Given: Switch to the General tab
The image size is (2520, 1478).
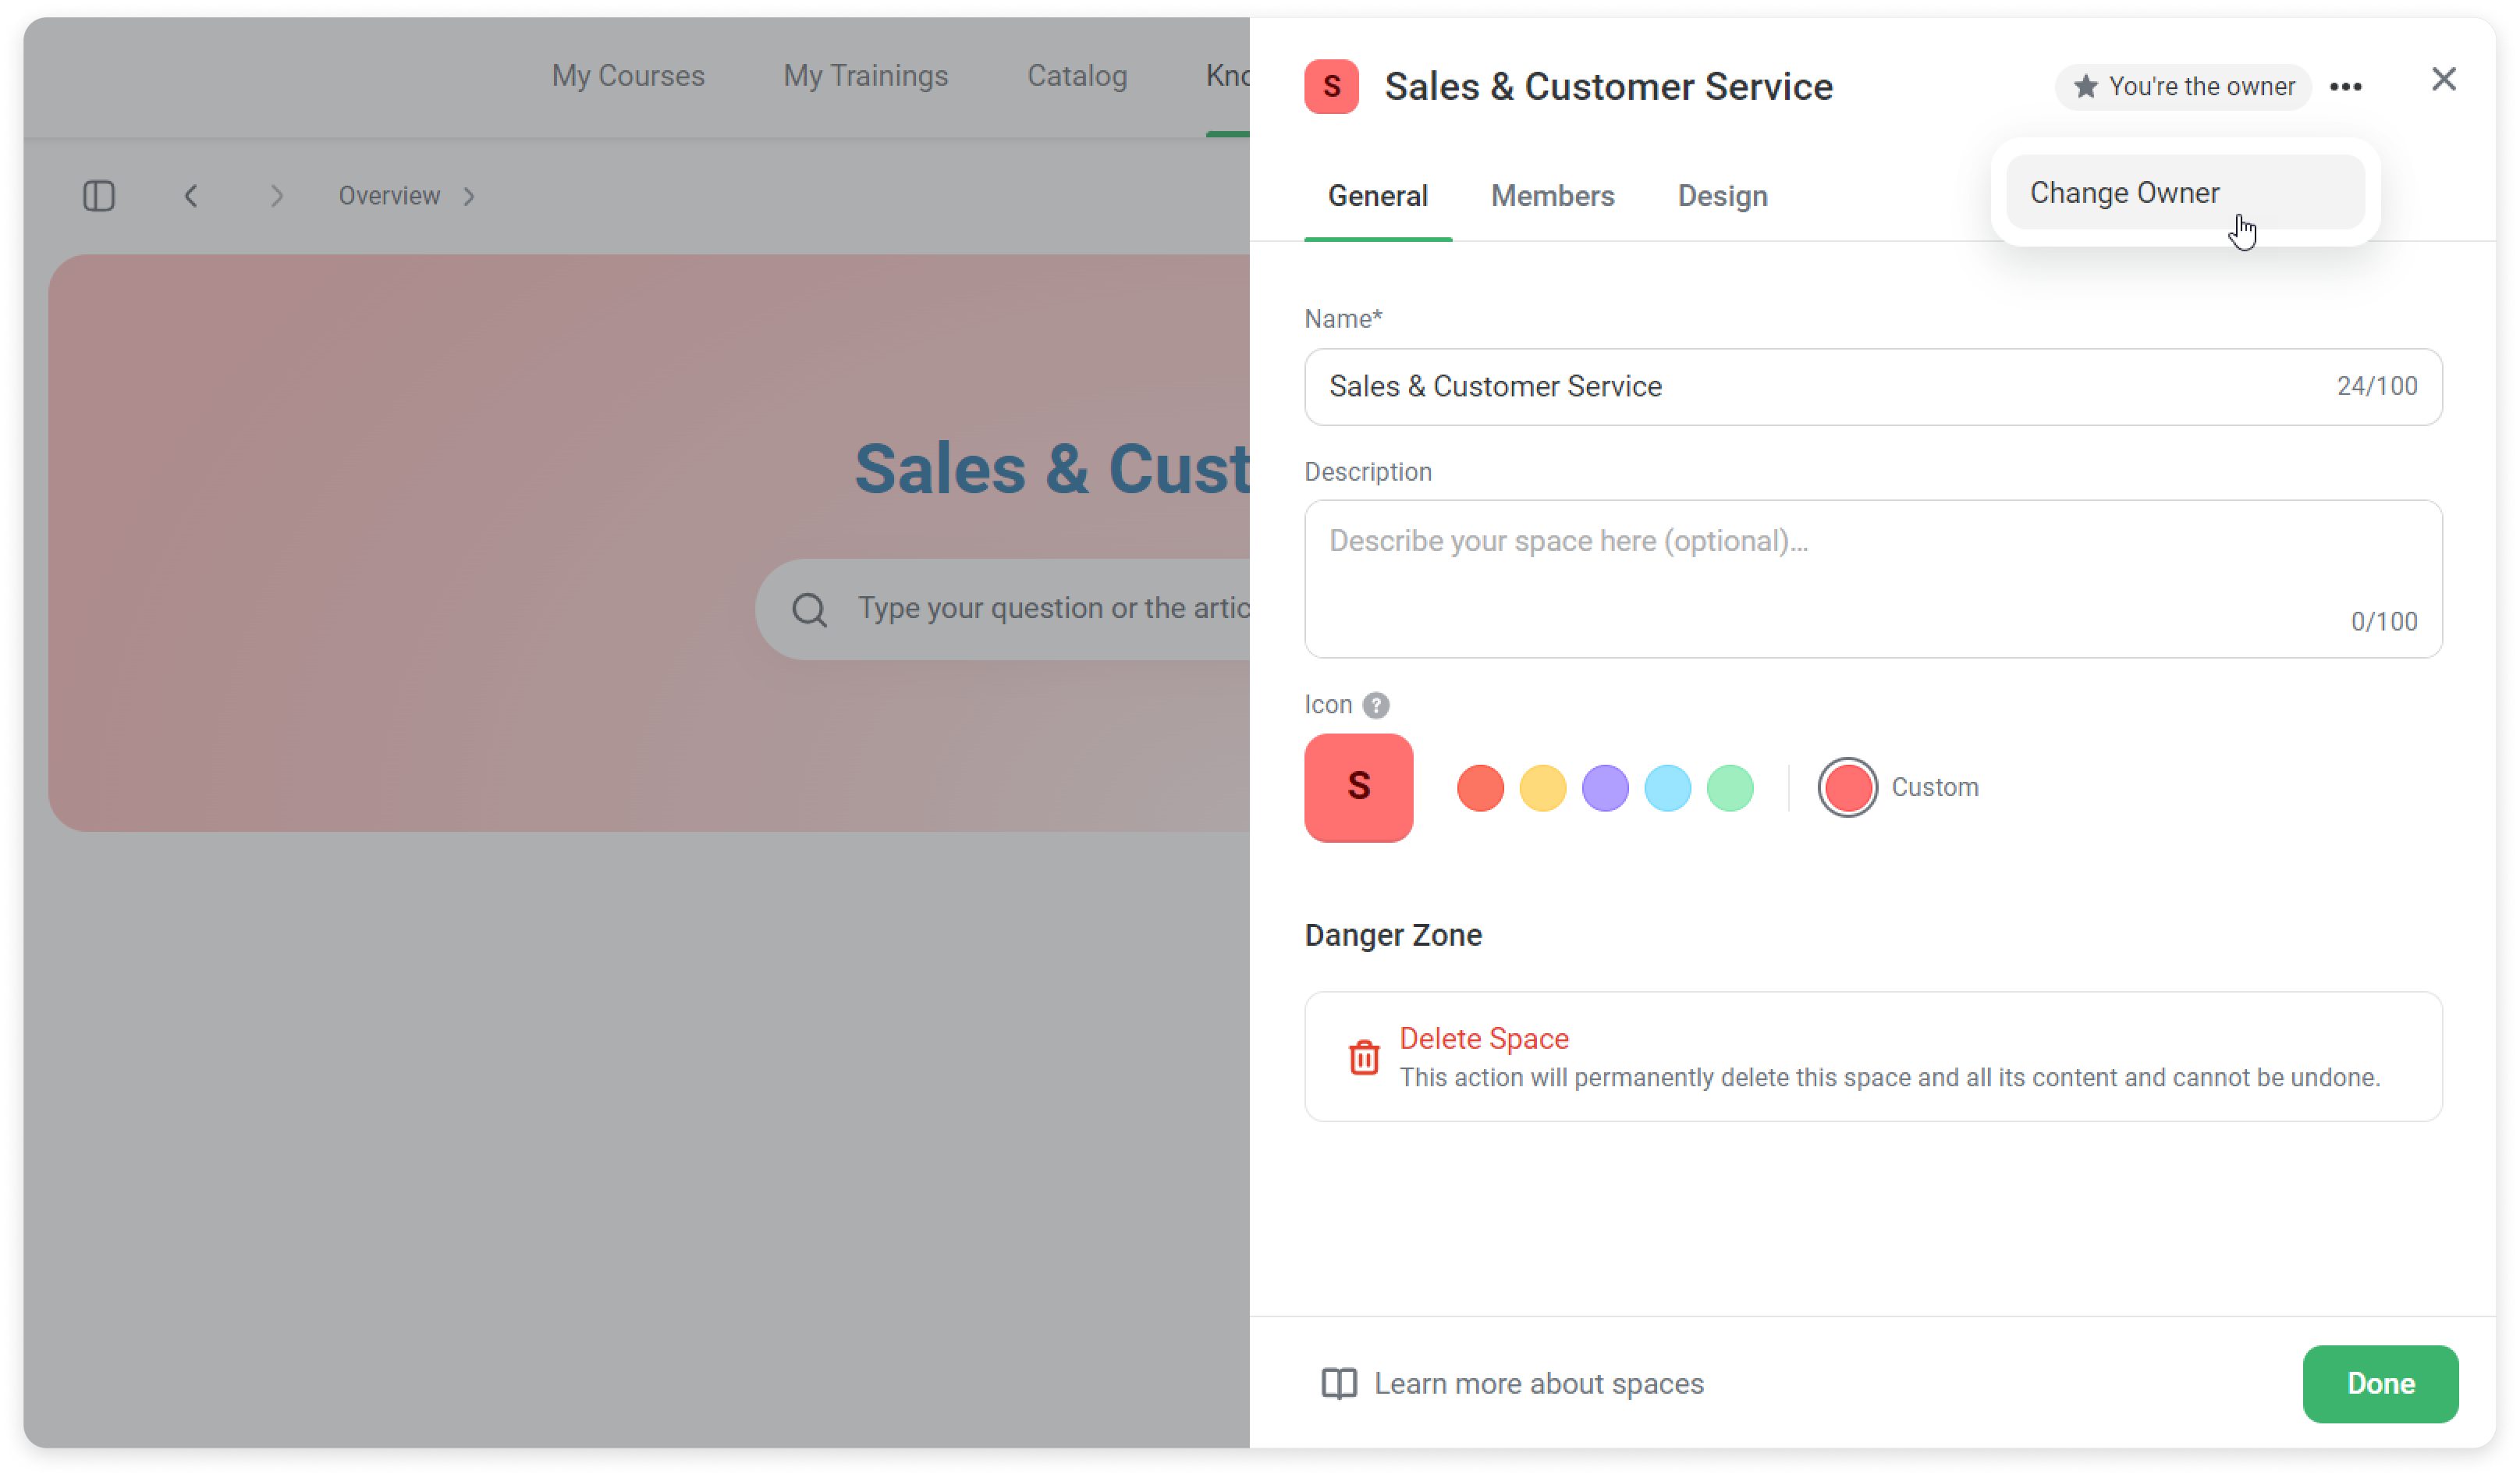Looking at the screenshot, I should click(x=1377, y=196).
